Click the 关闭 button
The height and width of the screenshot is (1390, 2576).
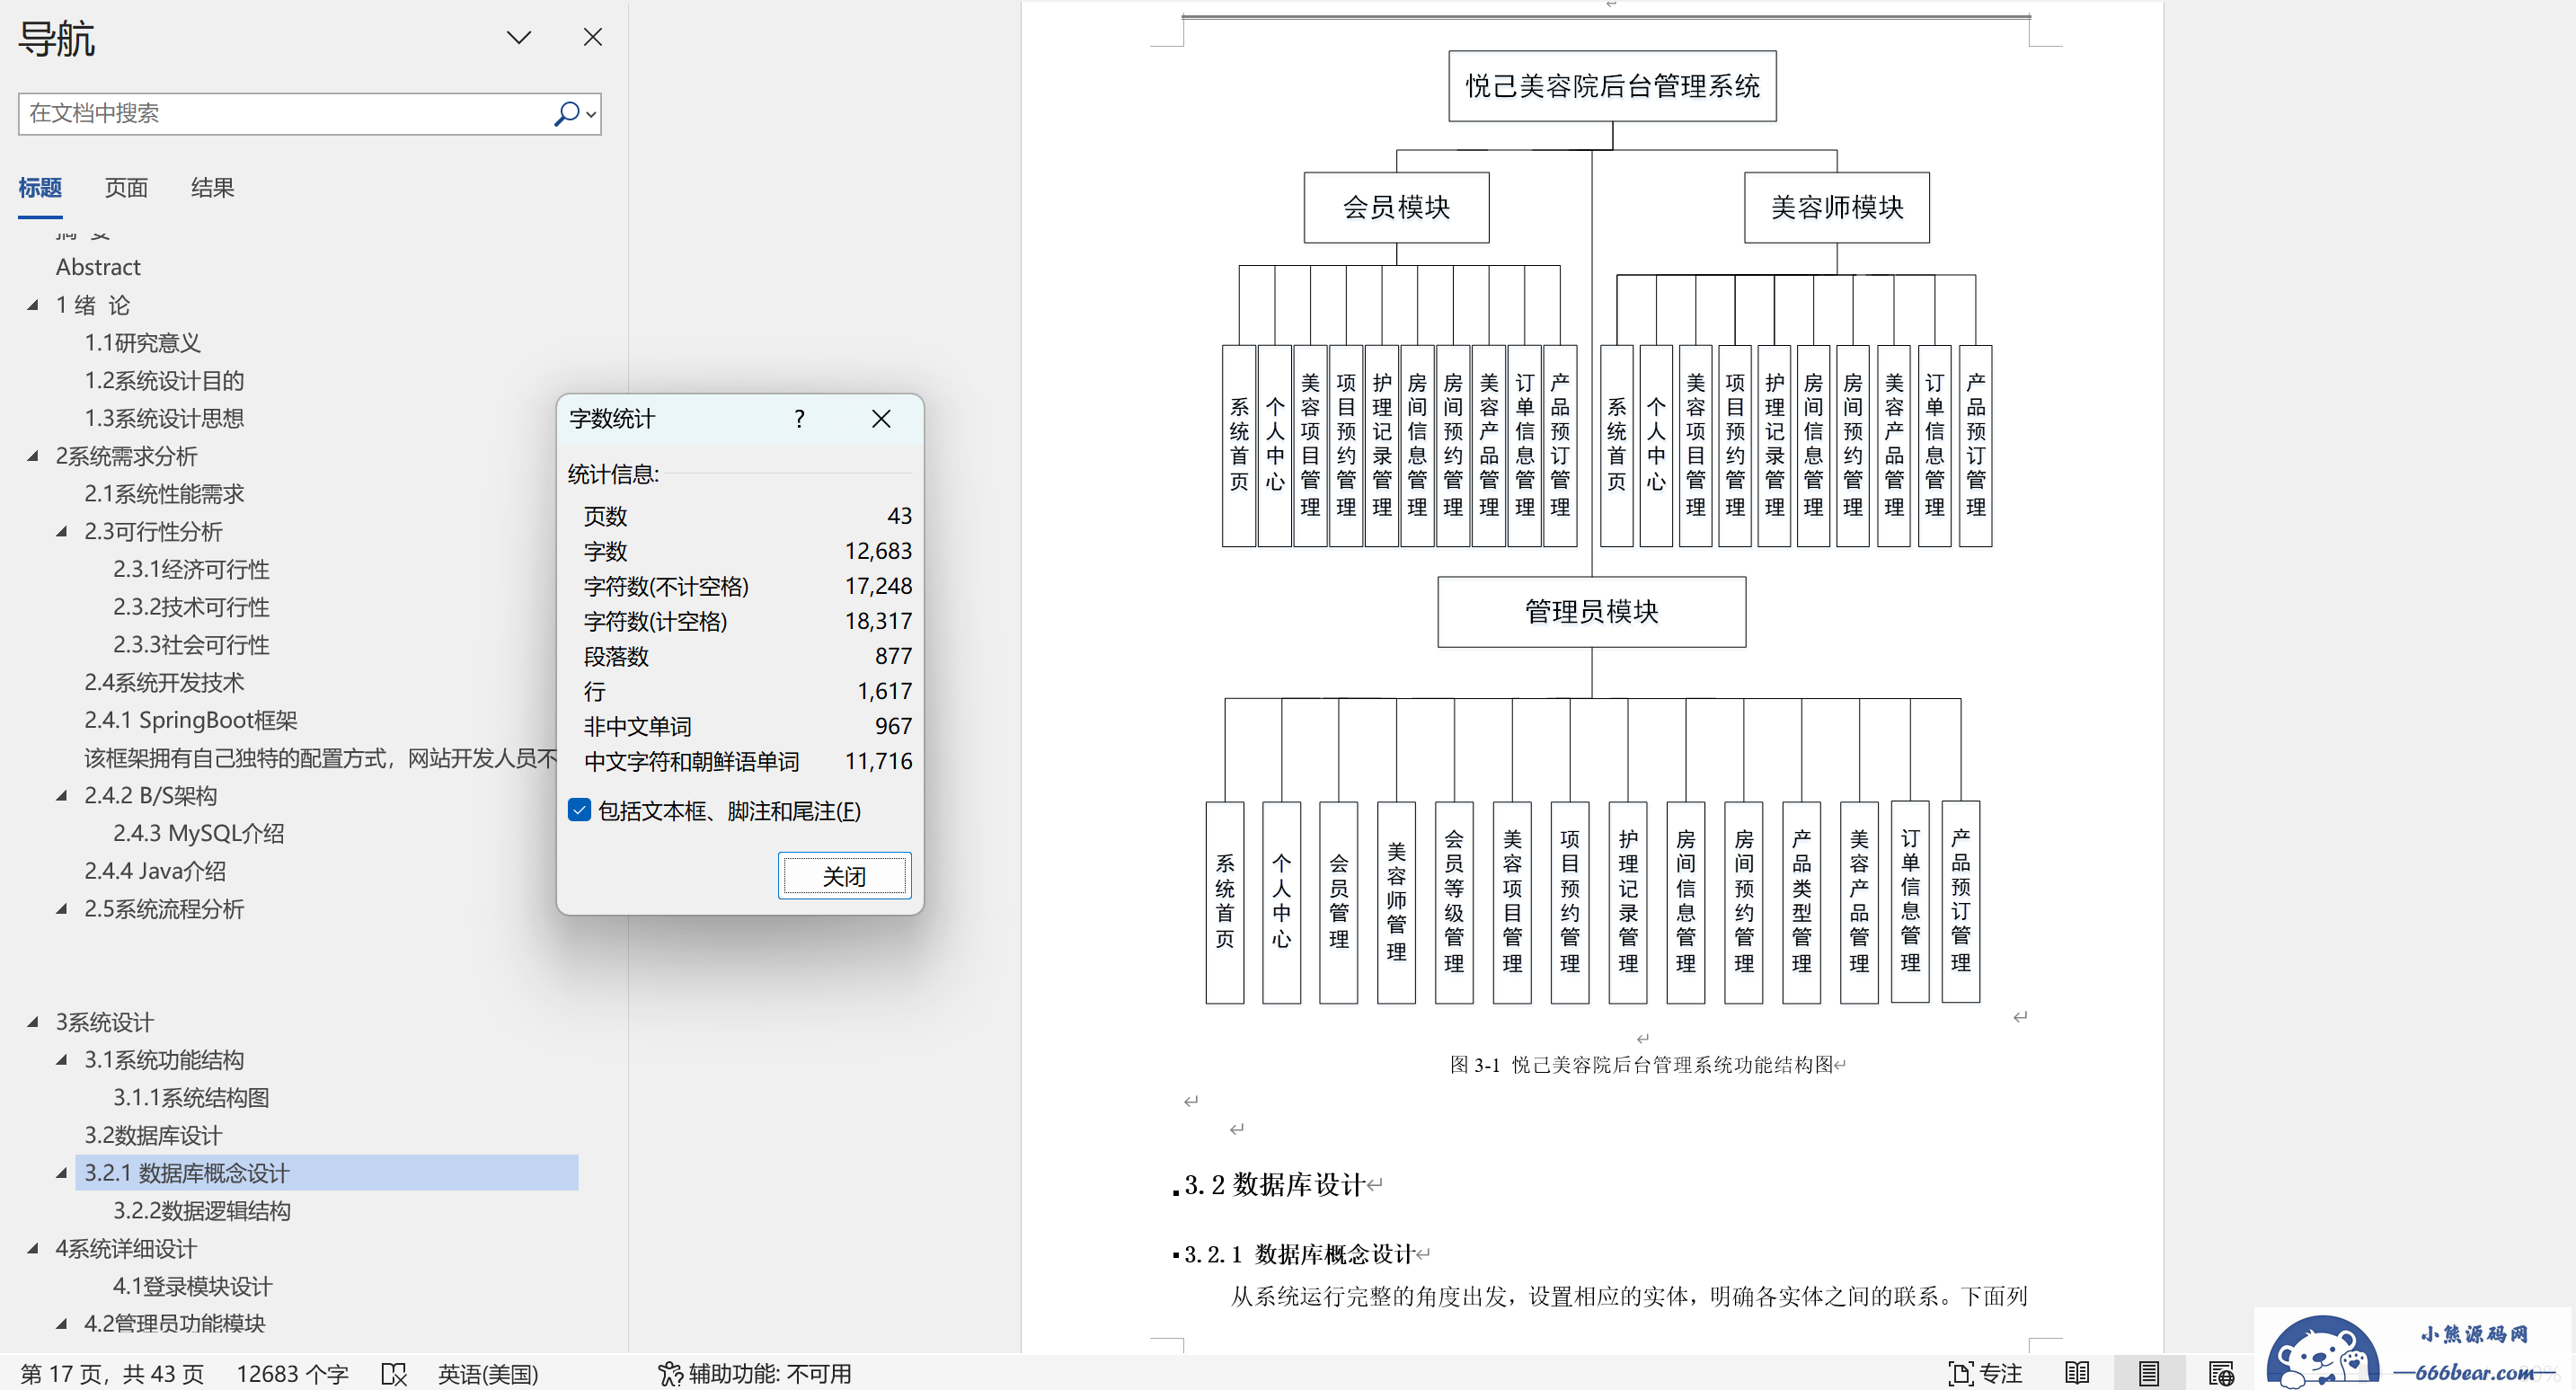pos(844,876)
